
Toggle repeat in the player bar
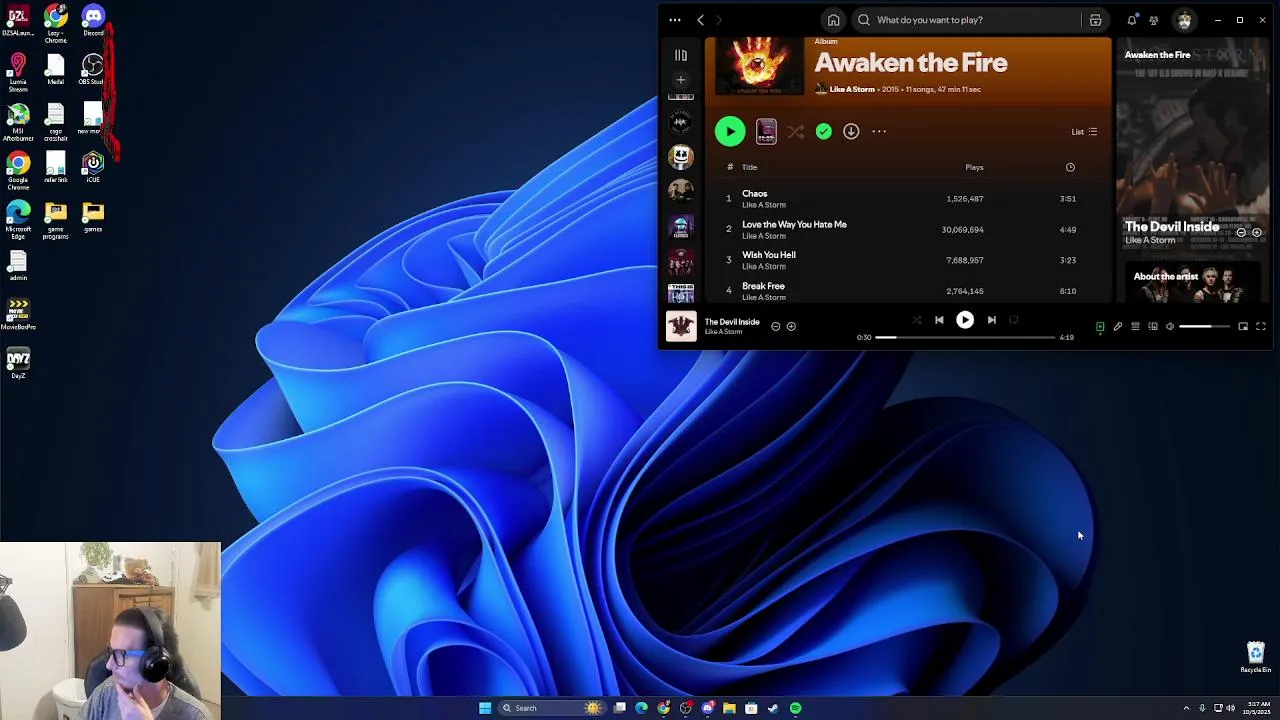coord(1013,320)
